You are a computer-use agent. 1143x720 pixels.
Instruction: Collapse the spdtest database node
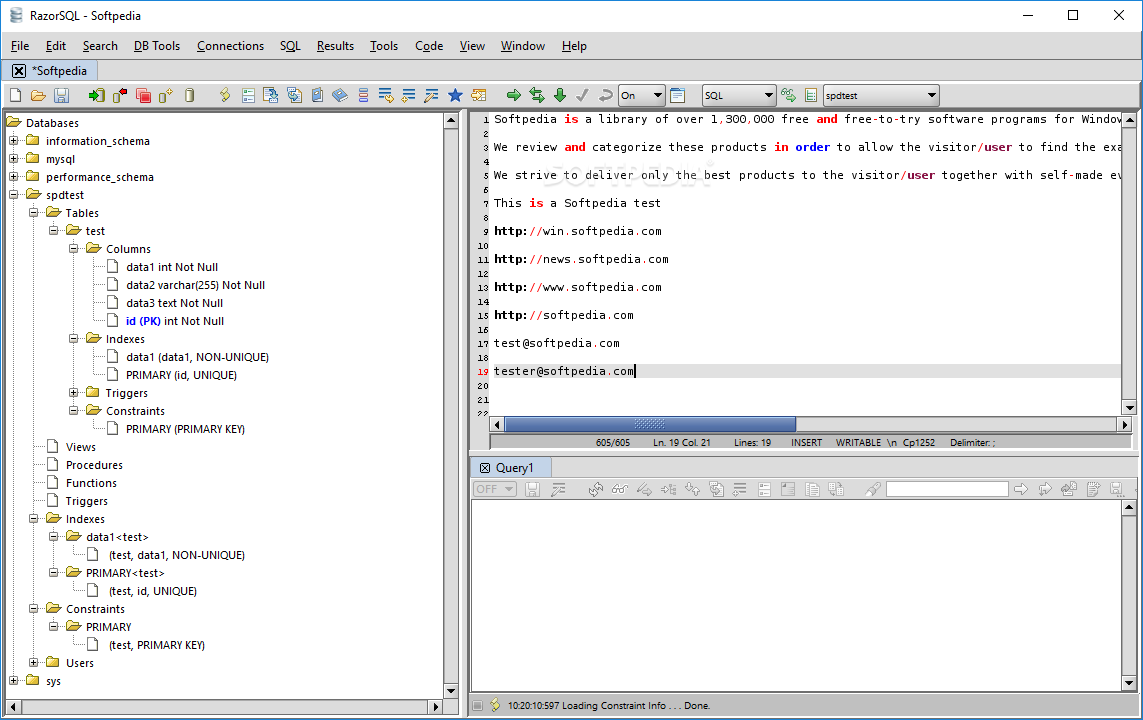tap(13, 195)
